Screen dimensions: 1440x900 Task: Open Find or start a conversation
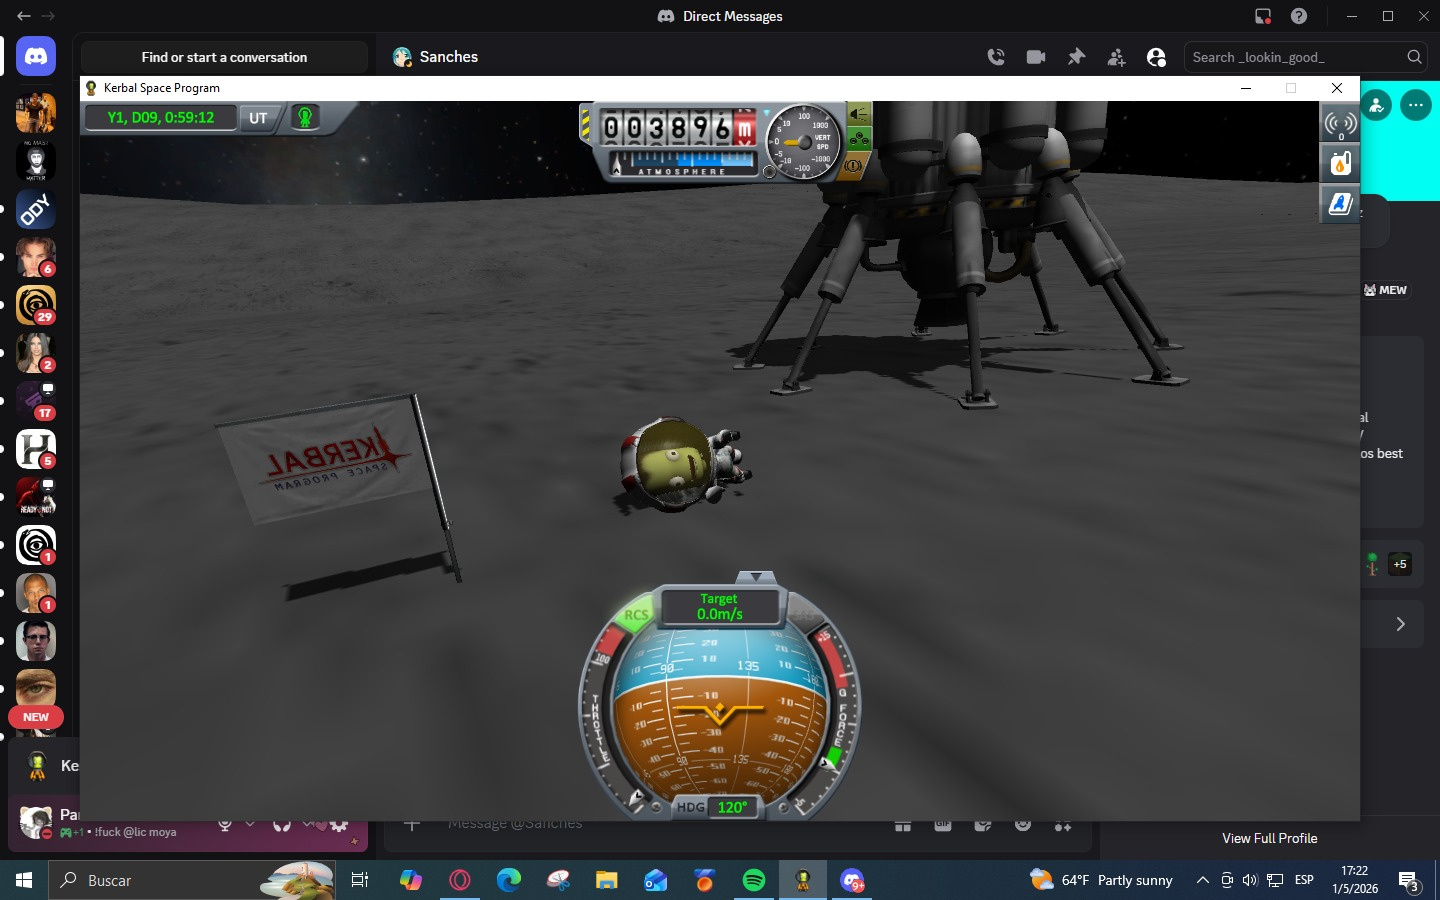coord(224,57)
